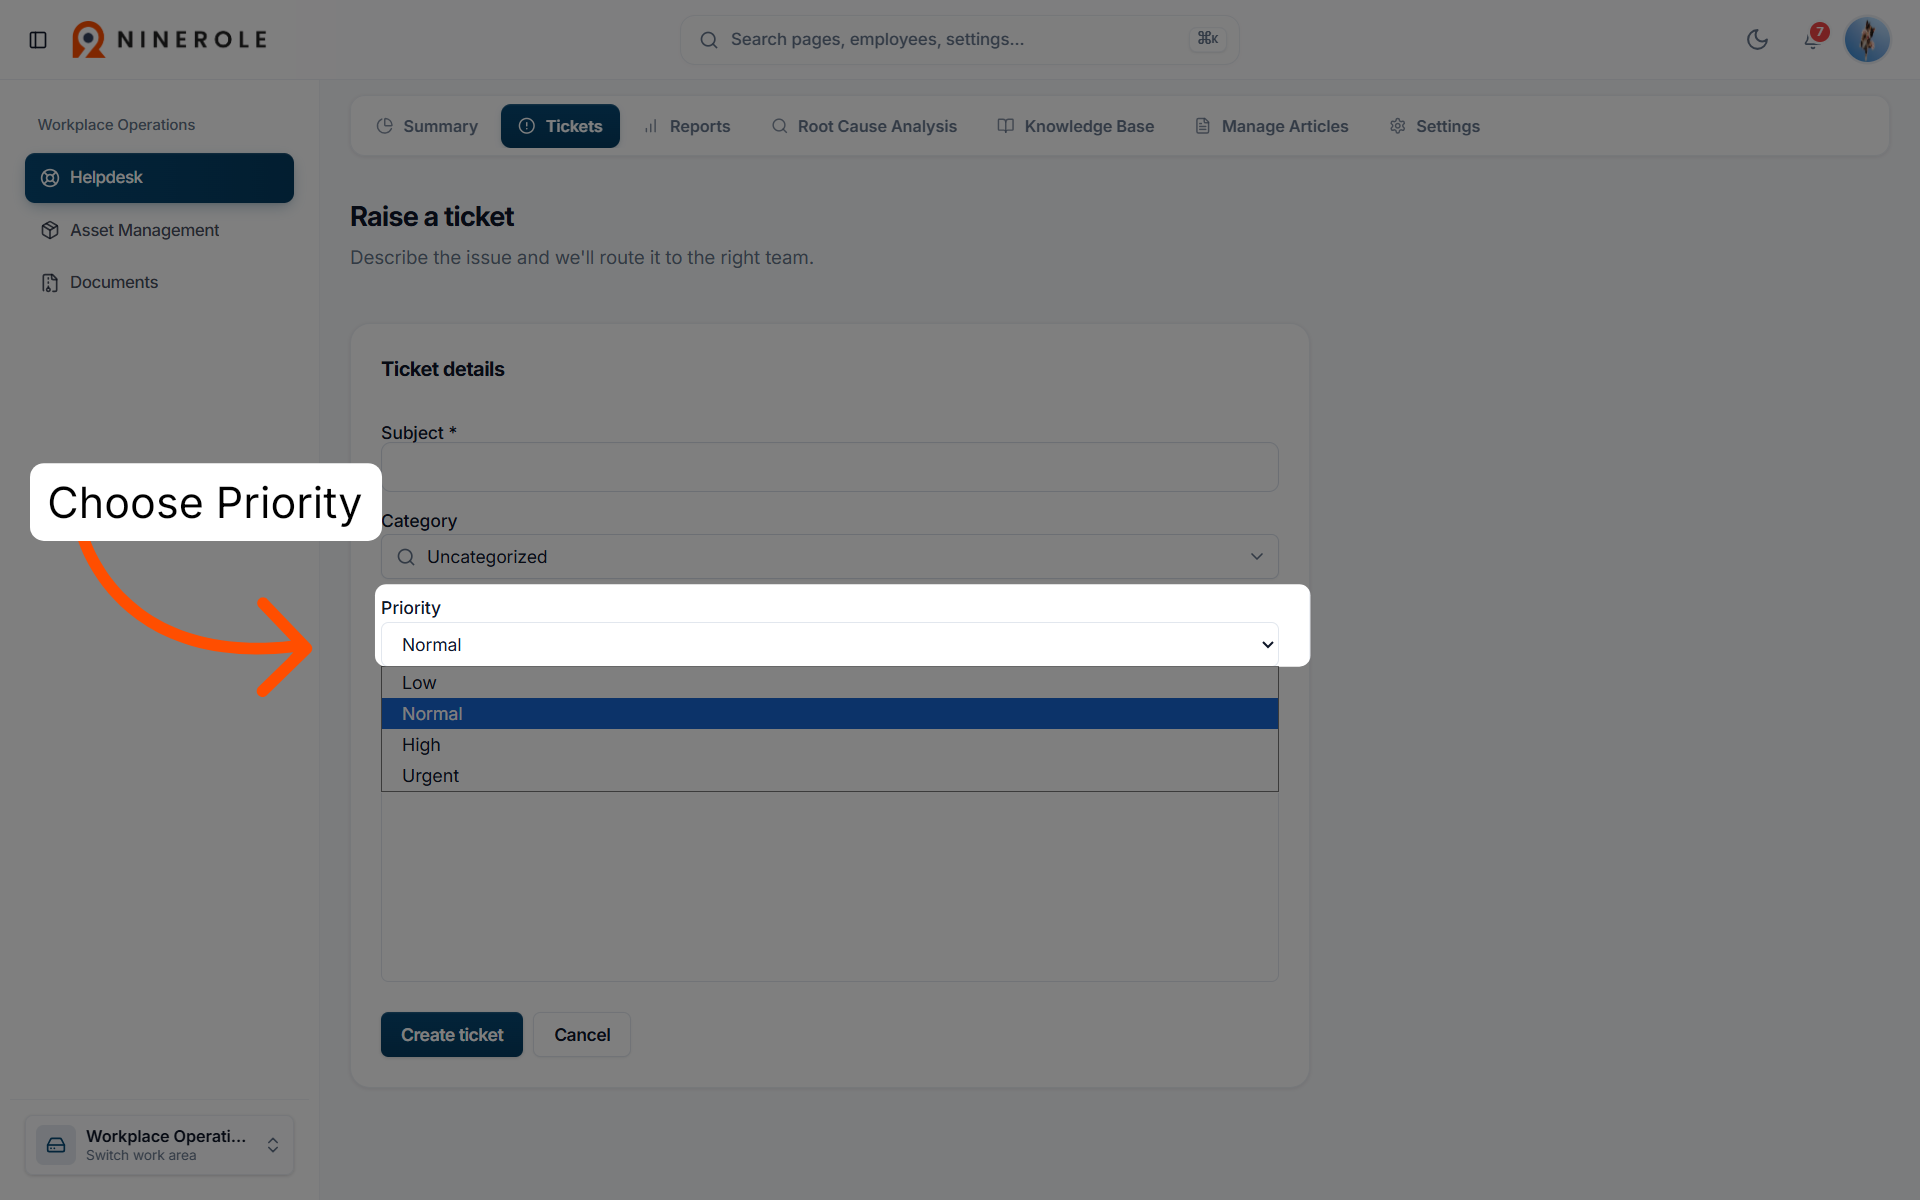The width and height of the screenshot is (1920, 1200).
Task: Click the description text area
Action: pos(829,886)
